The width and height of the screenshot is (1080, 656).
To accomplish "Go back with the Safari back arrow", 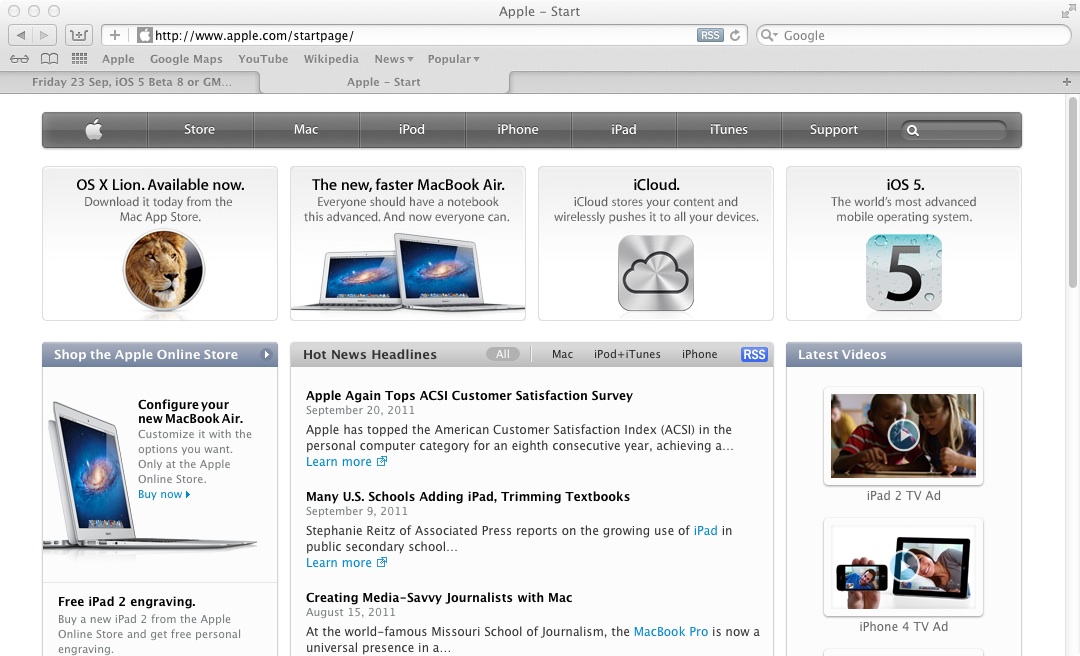I will pos(21,35).
